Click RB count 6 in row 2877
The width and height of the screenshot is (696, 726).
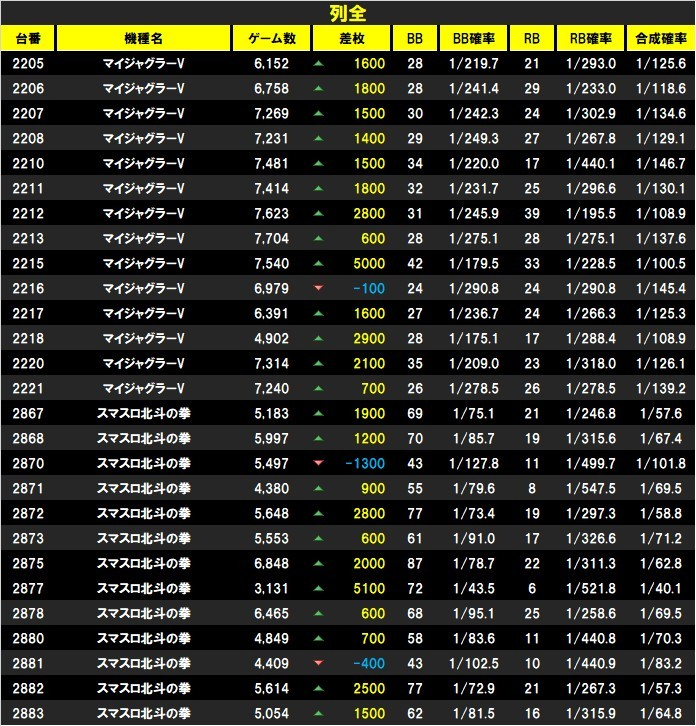coord(532,588)
